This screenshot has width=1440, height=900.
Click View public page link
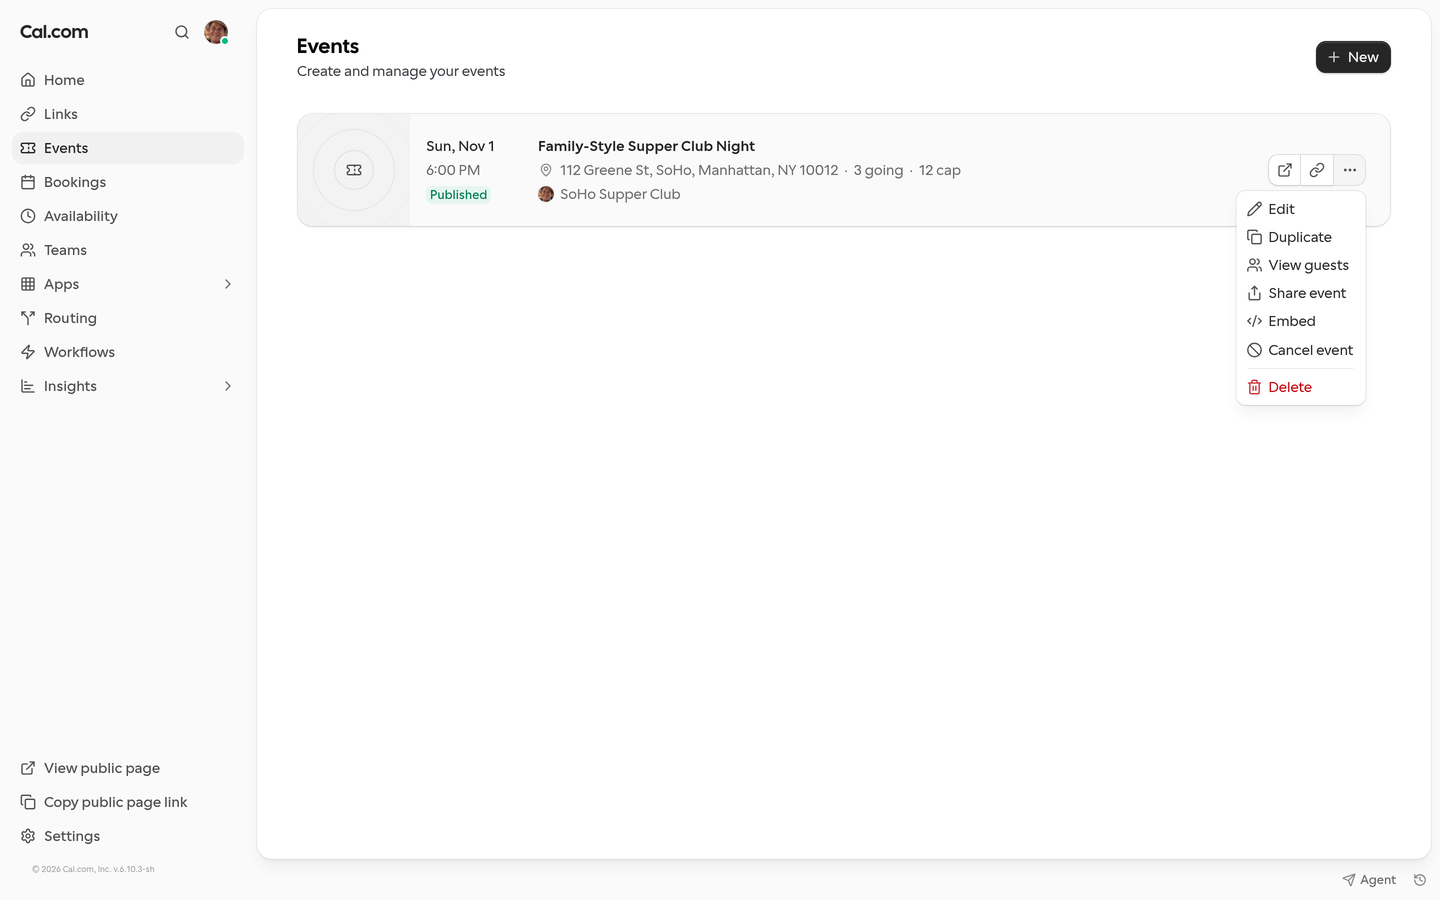click(128, 768)
